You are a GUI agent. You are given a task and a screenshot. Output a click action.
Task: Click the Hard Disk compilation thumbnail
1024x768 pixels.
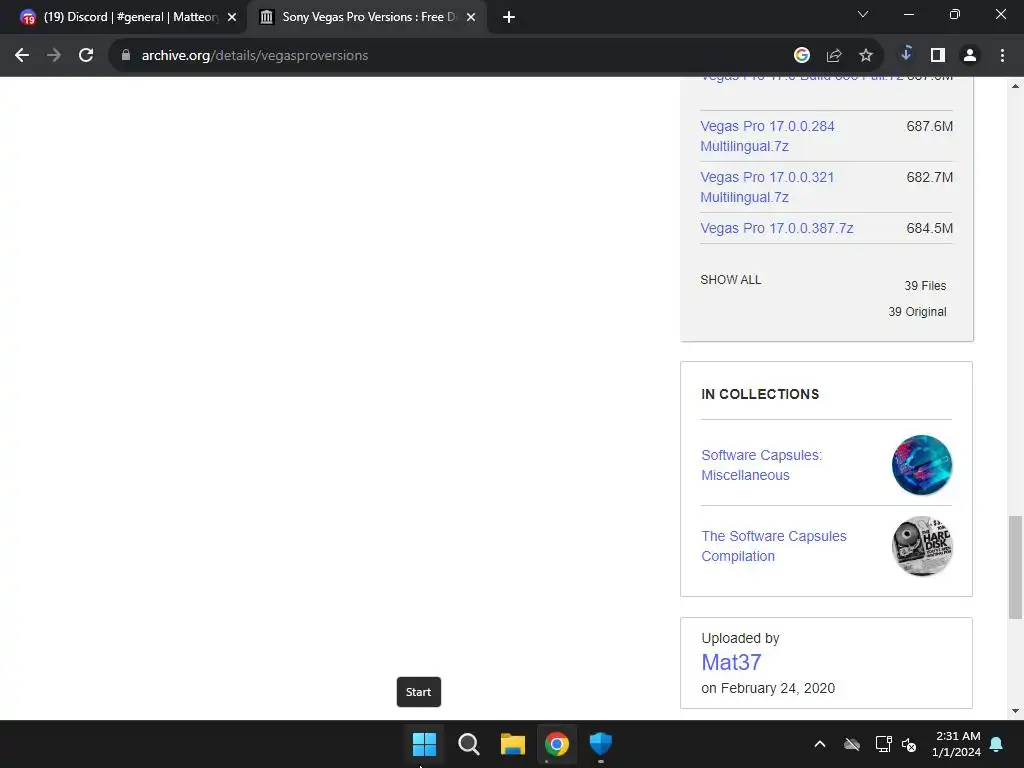click(x=921, y=546)
